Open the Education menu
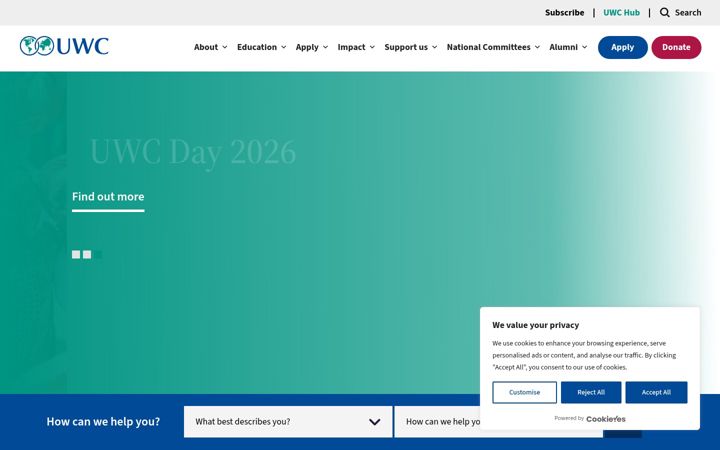720x450 pixels. tap(257, 47)
